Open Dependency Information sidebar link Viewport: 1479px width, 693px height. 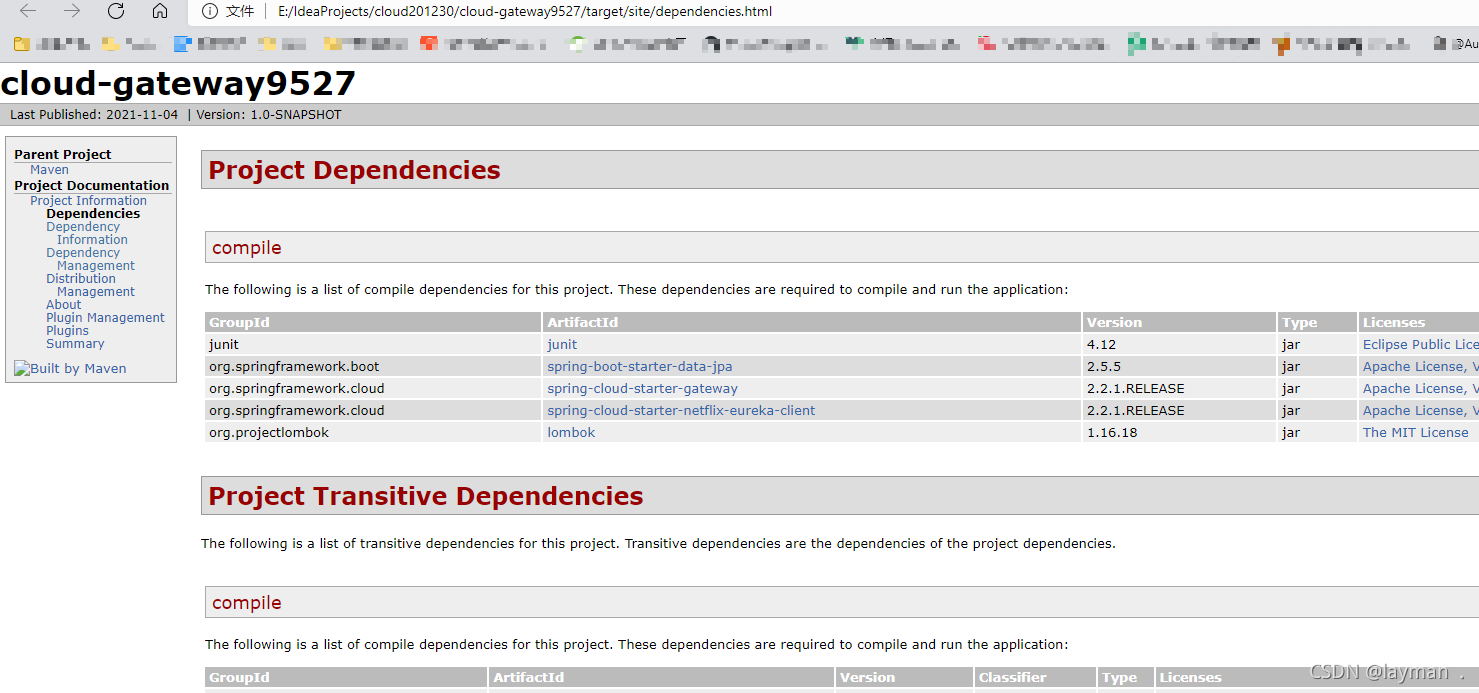point(87,233)
